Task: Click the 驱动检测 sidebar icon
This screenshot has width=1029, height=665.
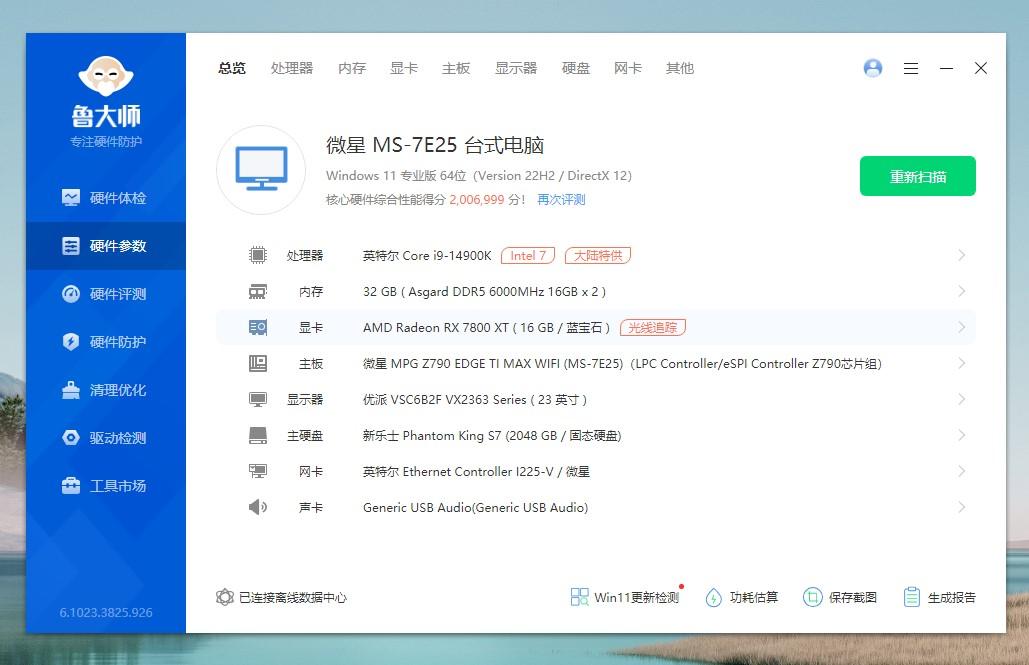Action: click(x=71, y=438)
